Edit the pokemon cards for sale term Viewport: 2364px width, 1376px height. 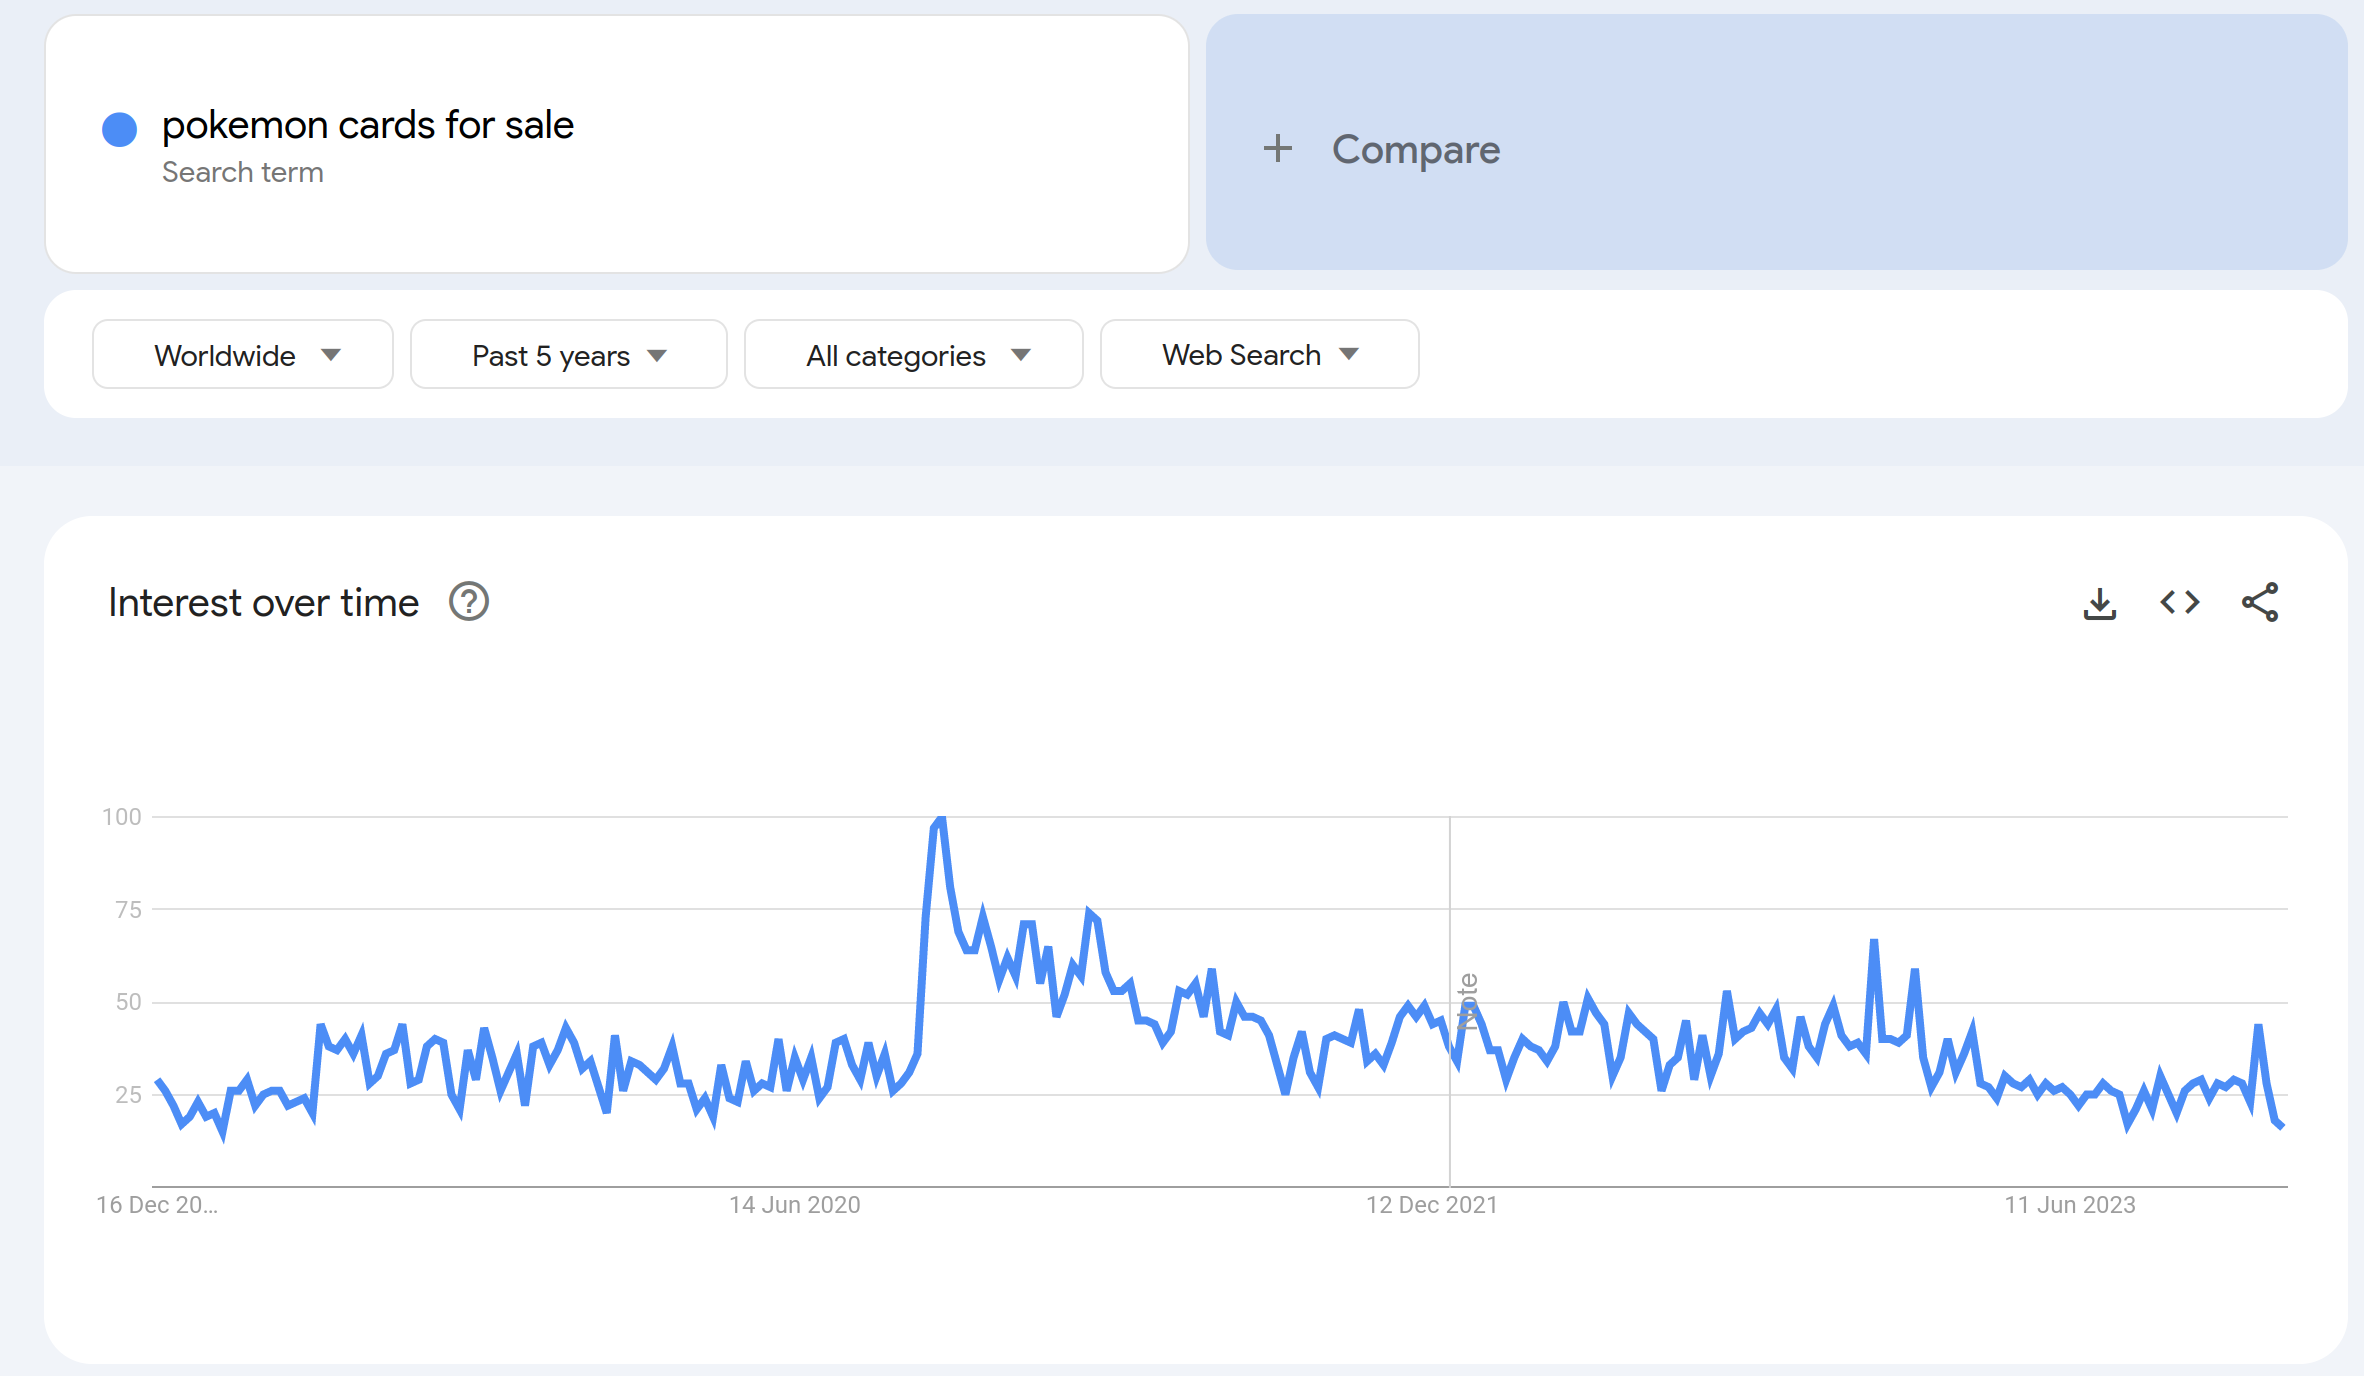[x=368, y=125]
